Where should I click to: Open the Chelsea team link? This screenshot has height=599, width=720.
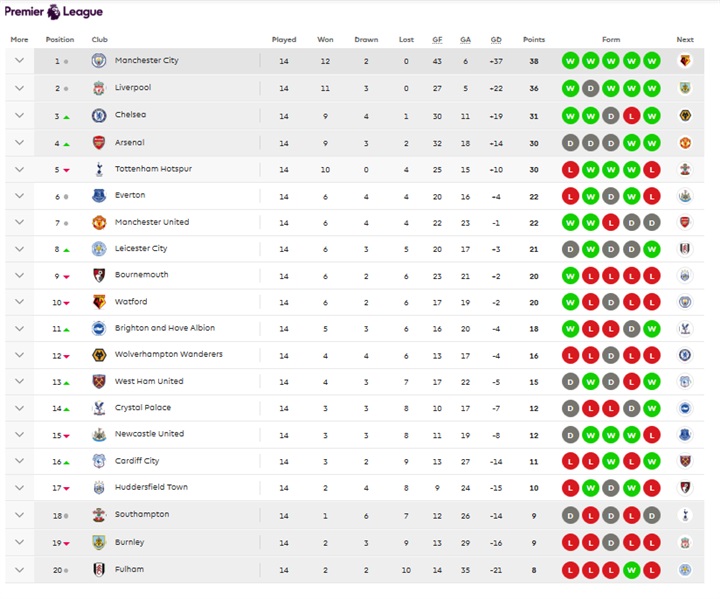[x=130, y=115]
